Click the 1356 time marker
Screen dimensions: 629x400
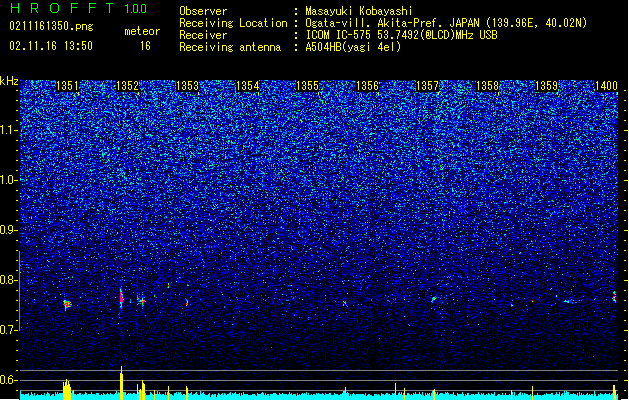point(367,86)
